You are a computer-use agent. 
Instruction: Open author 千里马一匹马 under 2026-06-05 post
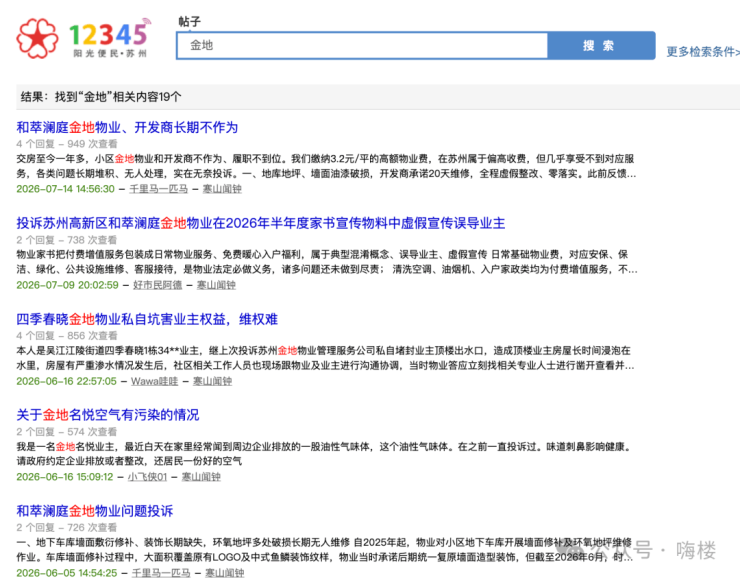(x=161, y=573)
